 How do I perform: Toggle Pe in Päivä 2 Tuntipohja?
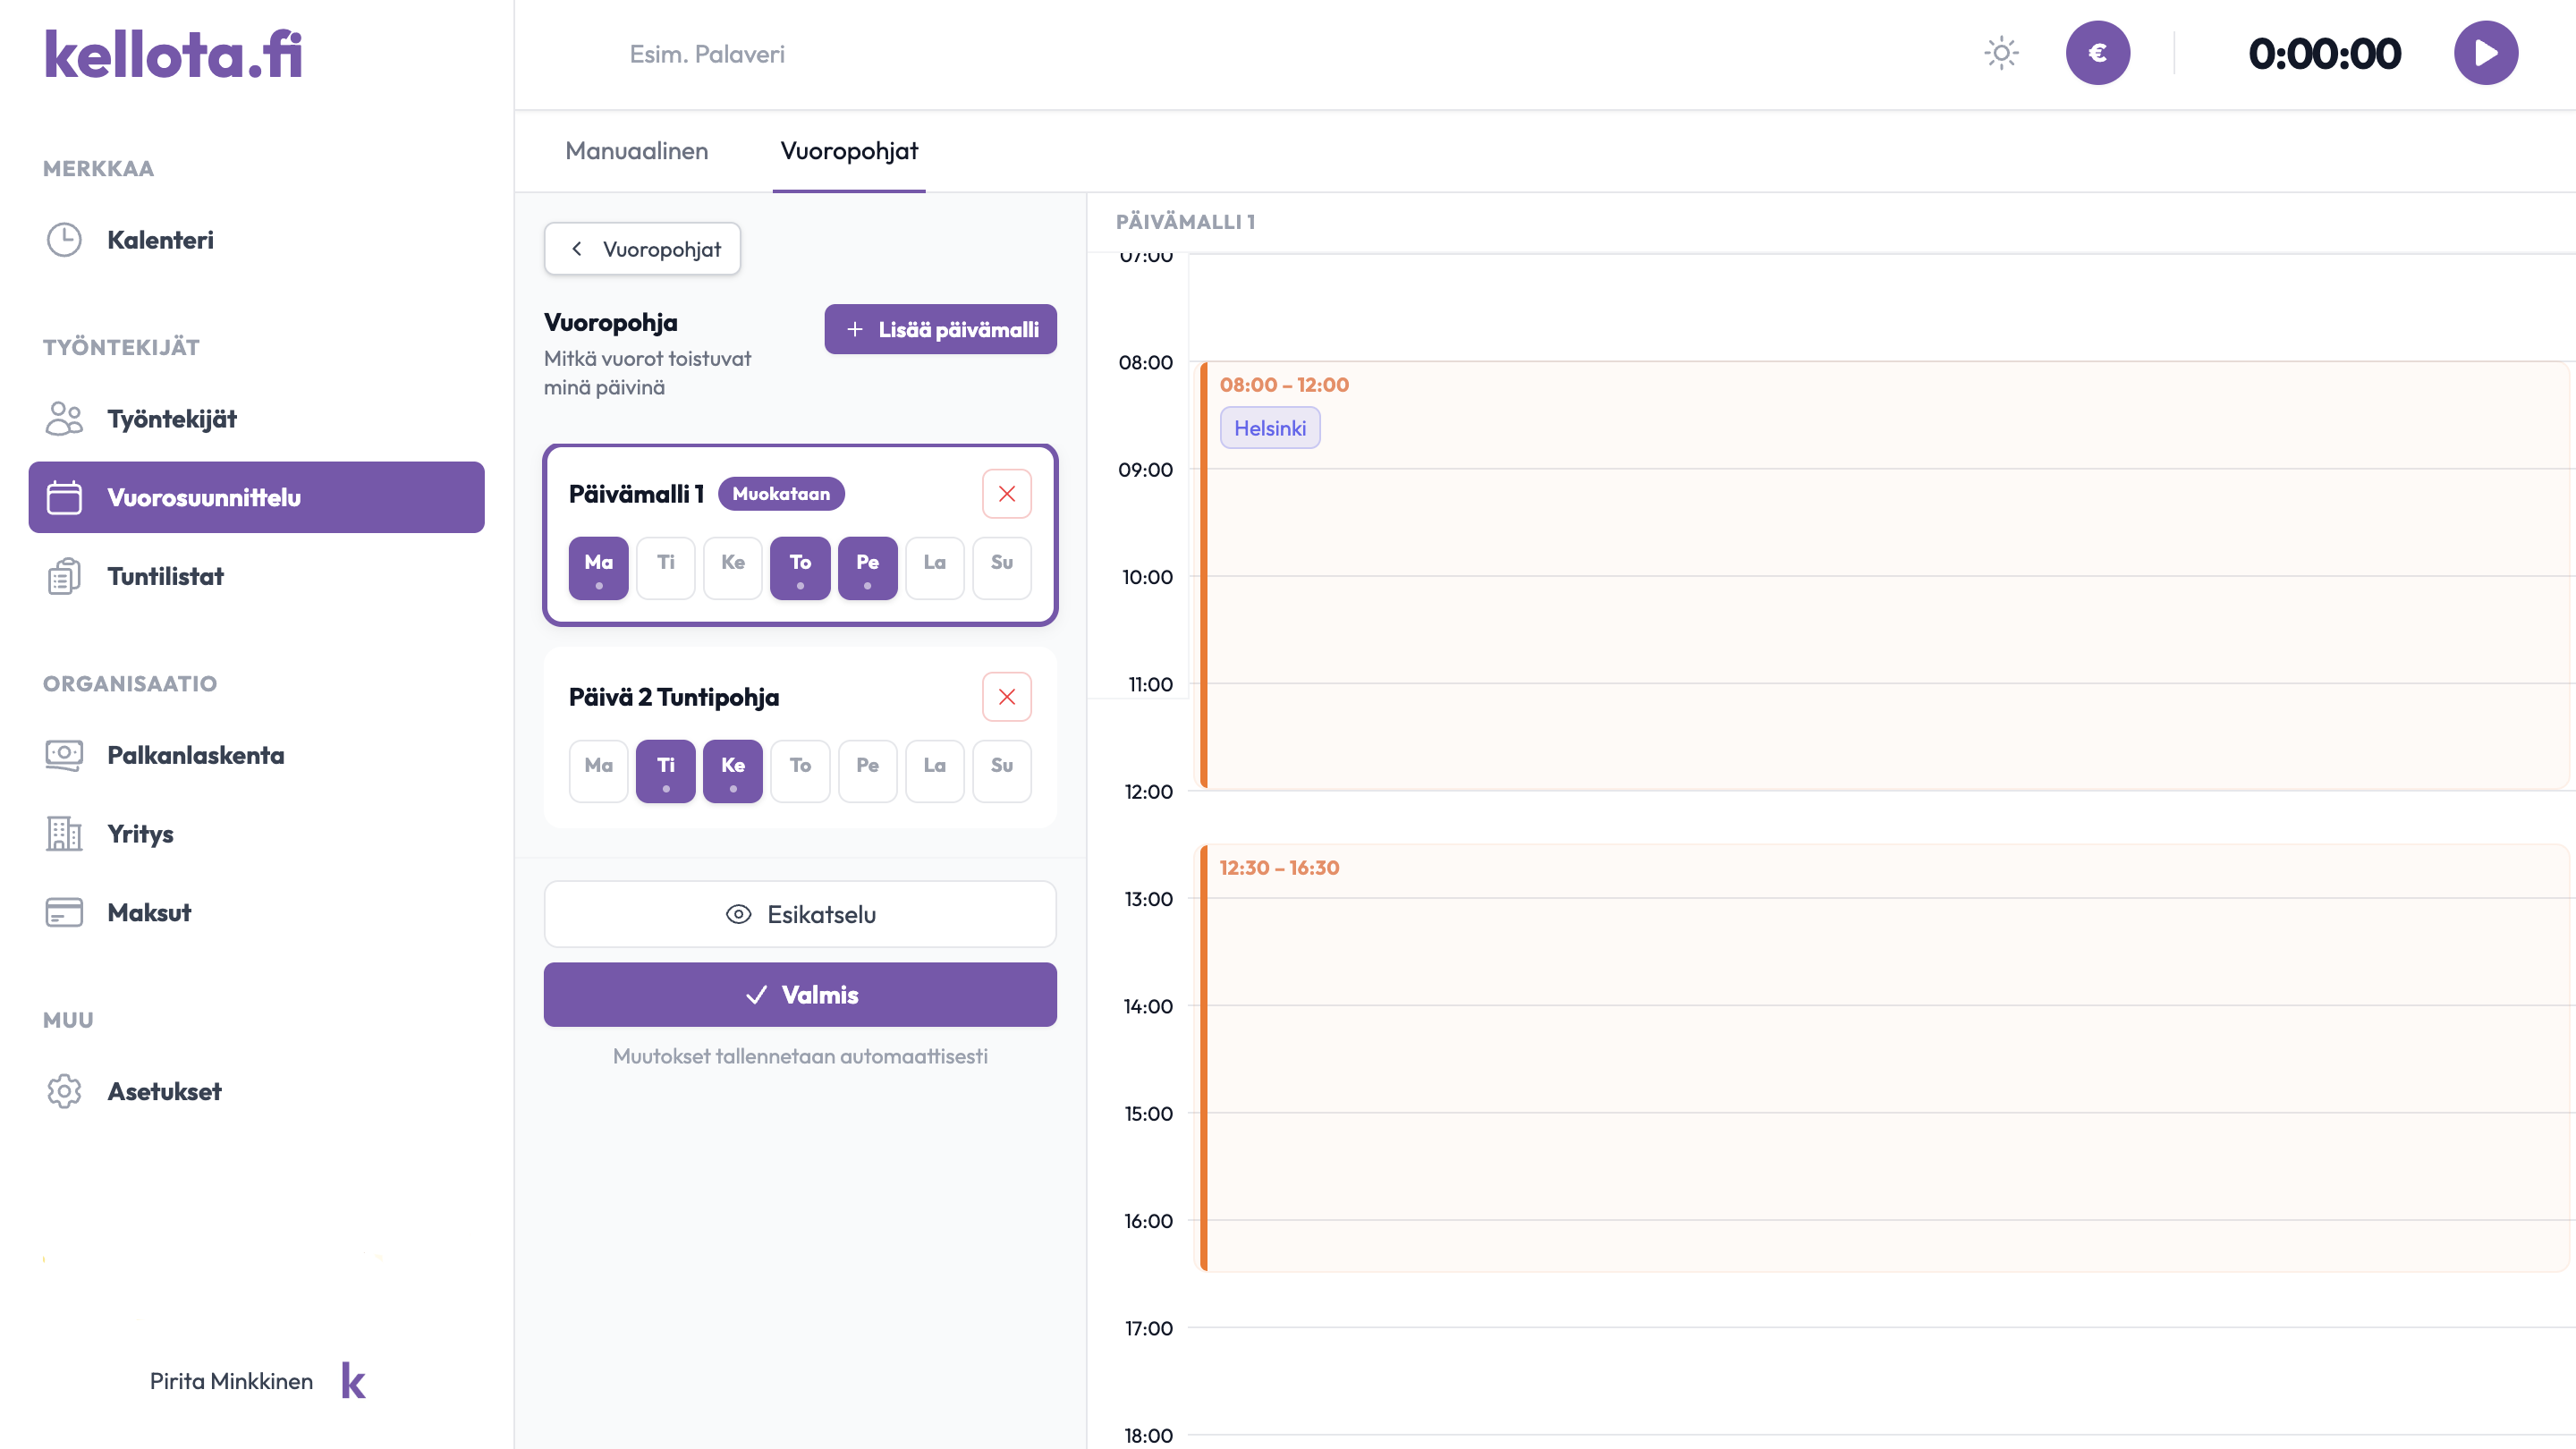[x=867, y=771]
